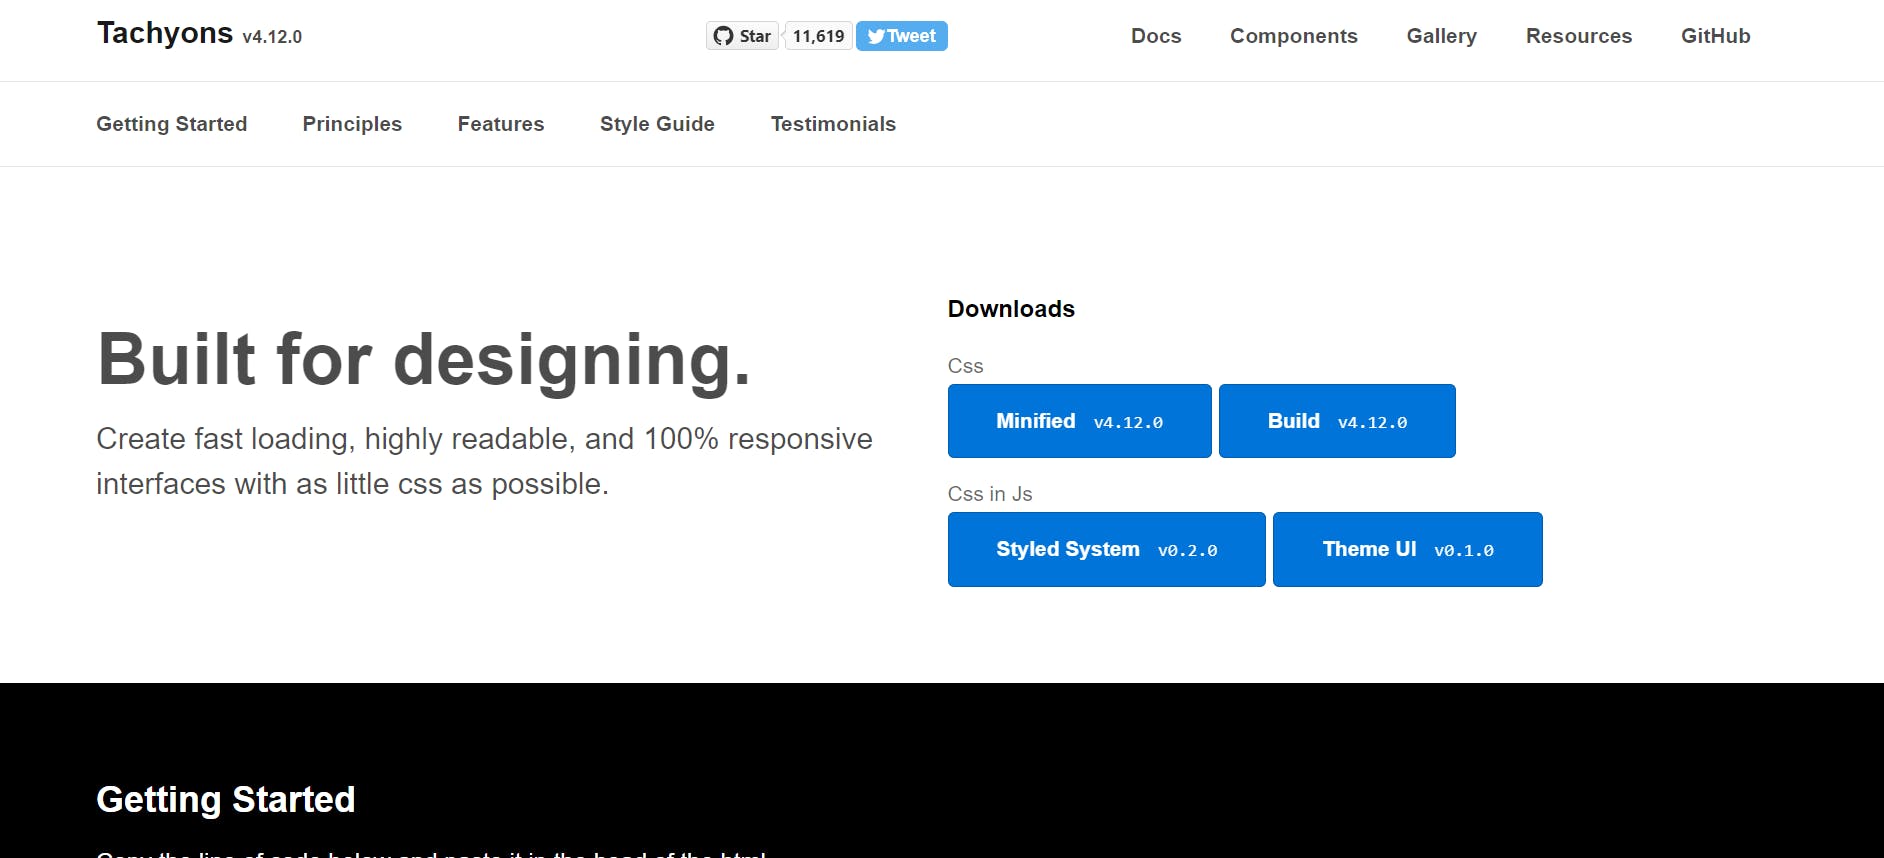Open the Docs menu item
The height and width of the screenshot is (858, 1884).
tap(1156, 36)
